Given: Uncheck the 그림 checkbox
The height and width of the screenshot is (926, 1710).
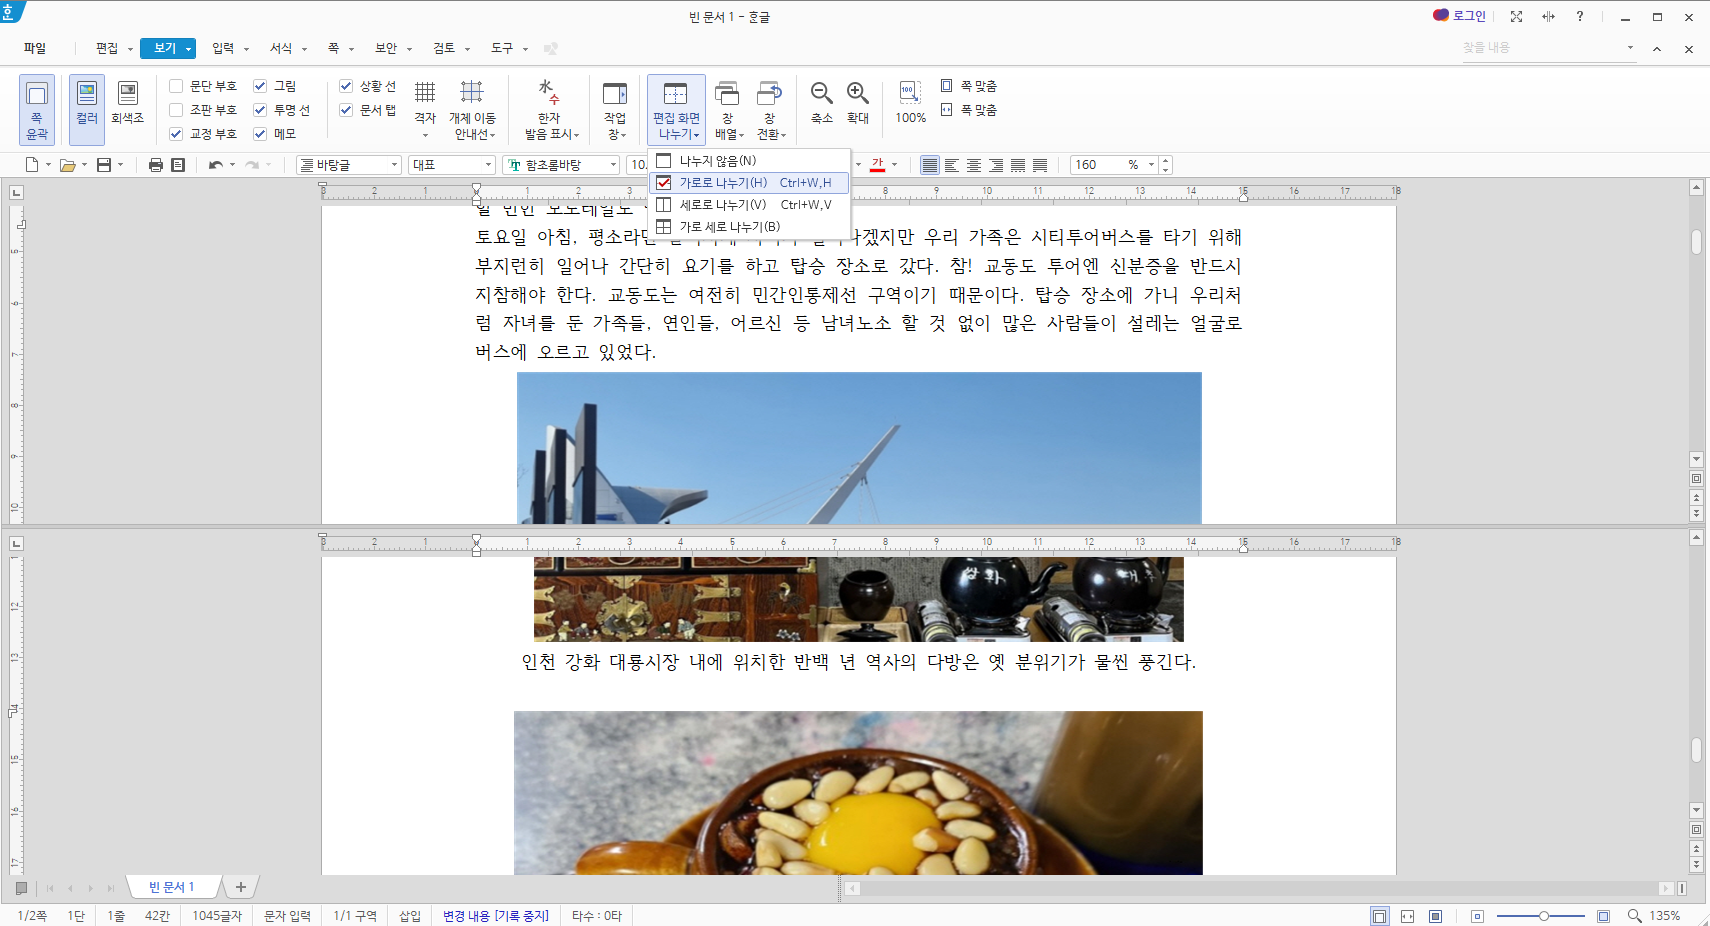Looking at the screenshot, I should [260, 86].
